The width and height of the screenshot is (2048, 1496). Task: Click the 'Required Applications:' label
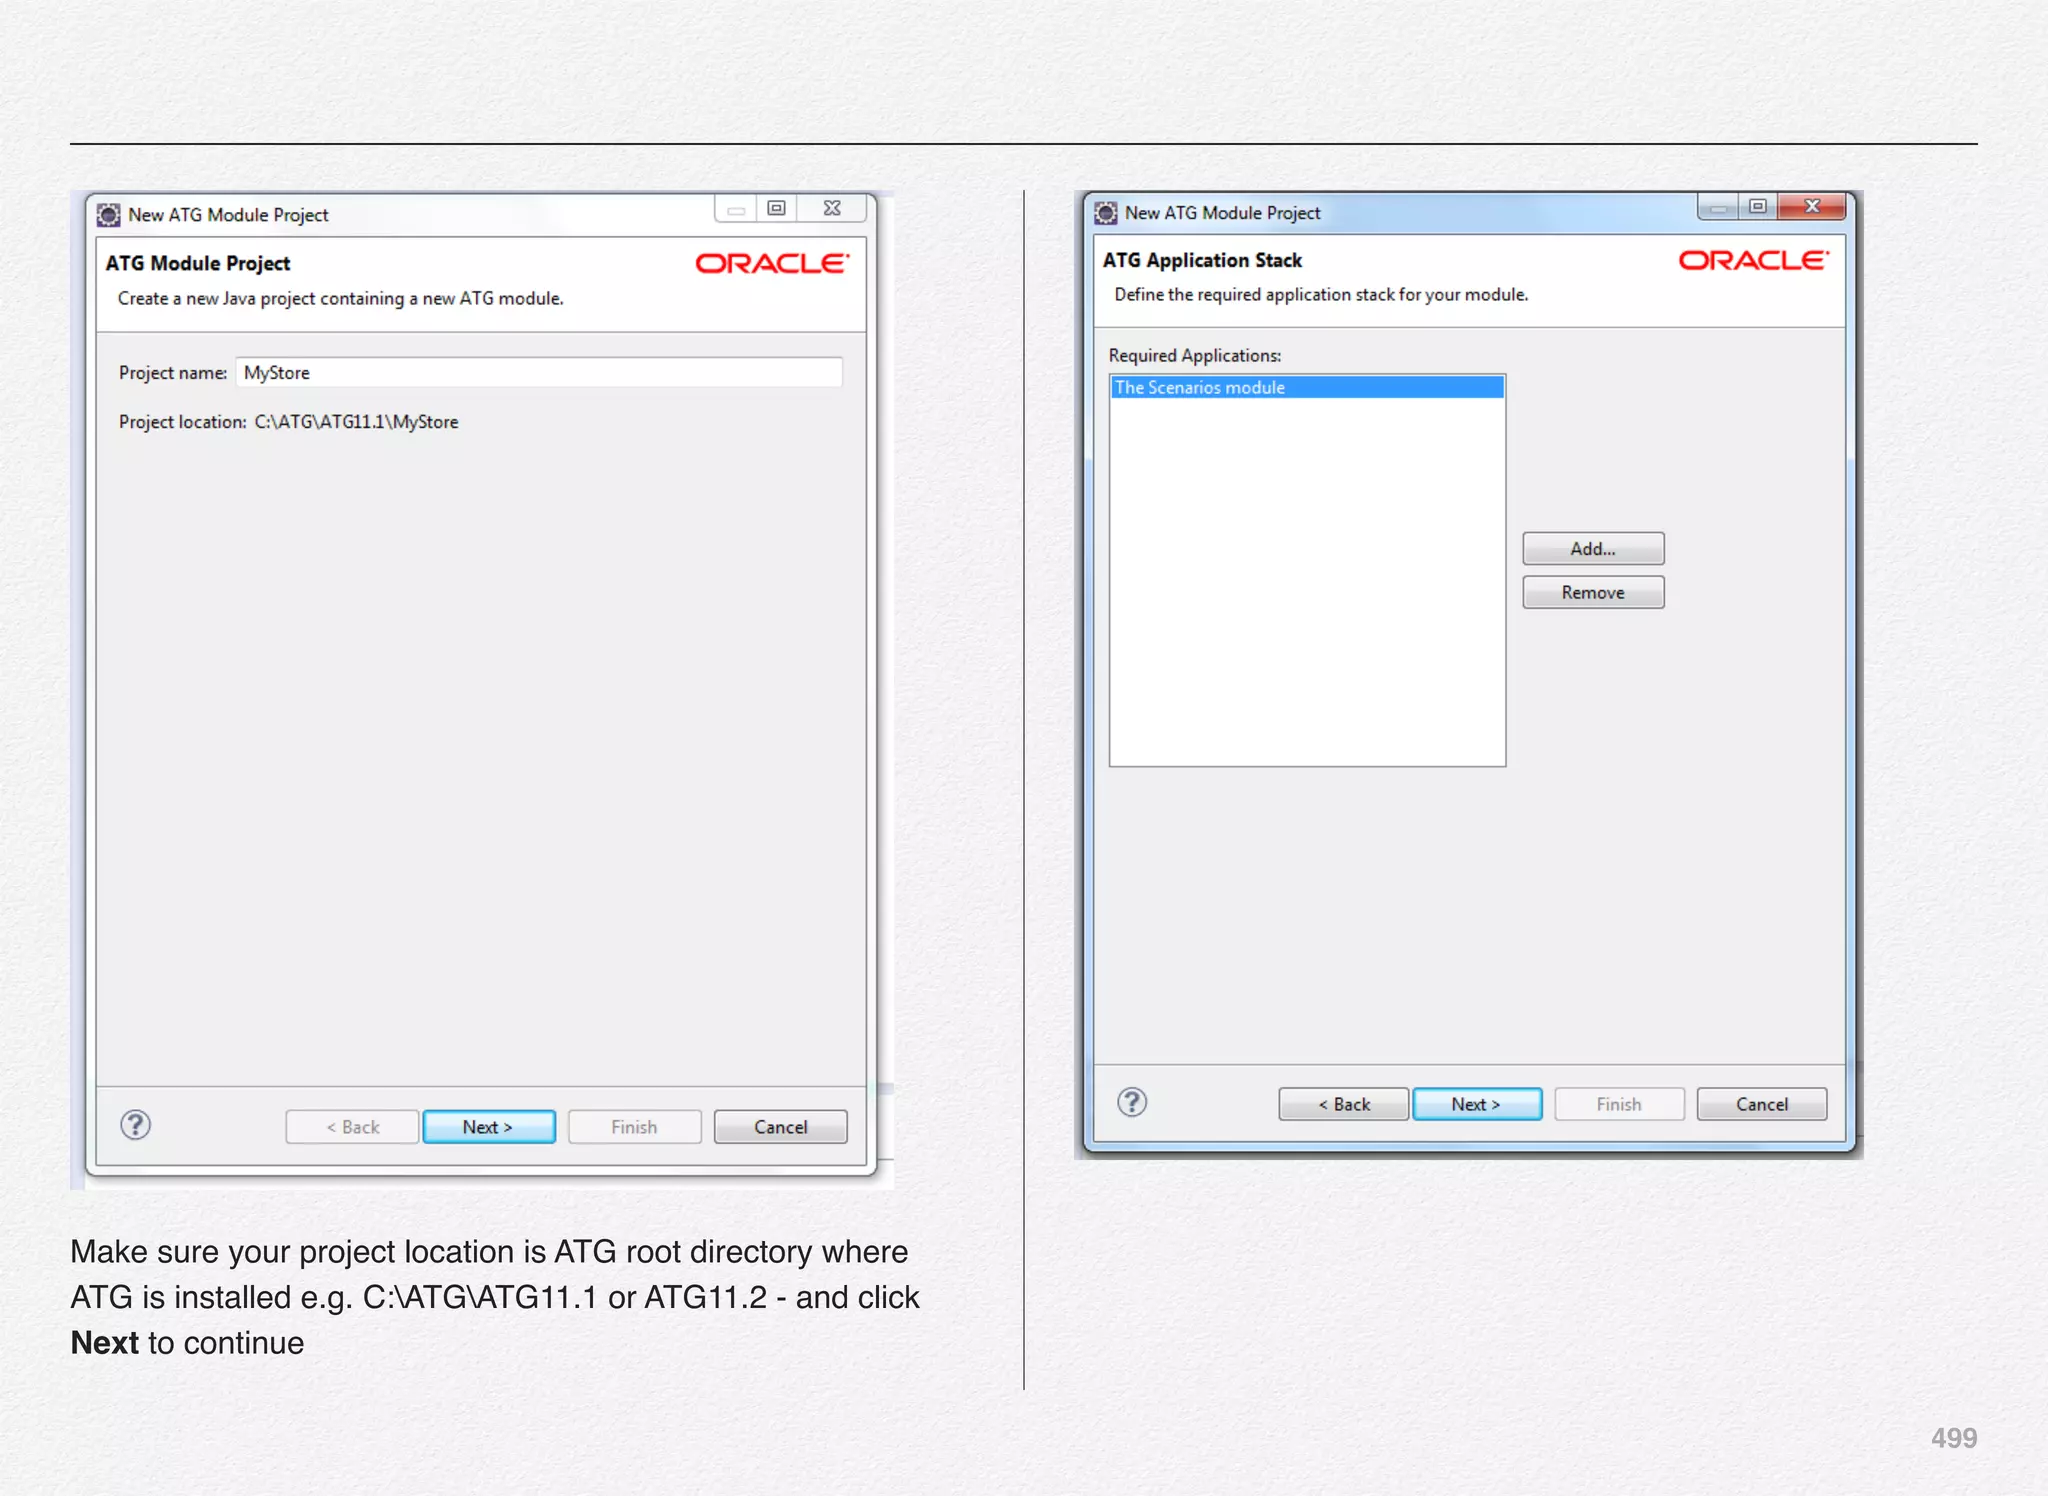coord(1195,355)
